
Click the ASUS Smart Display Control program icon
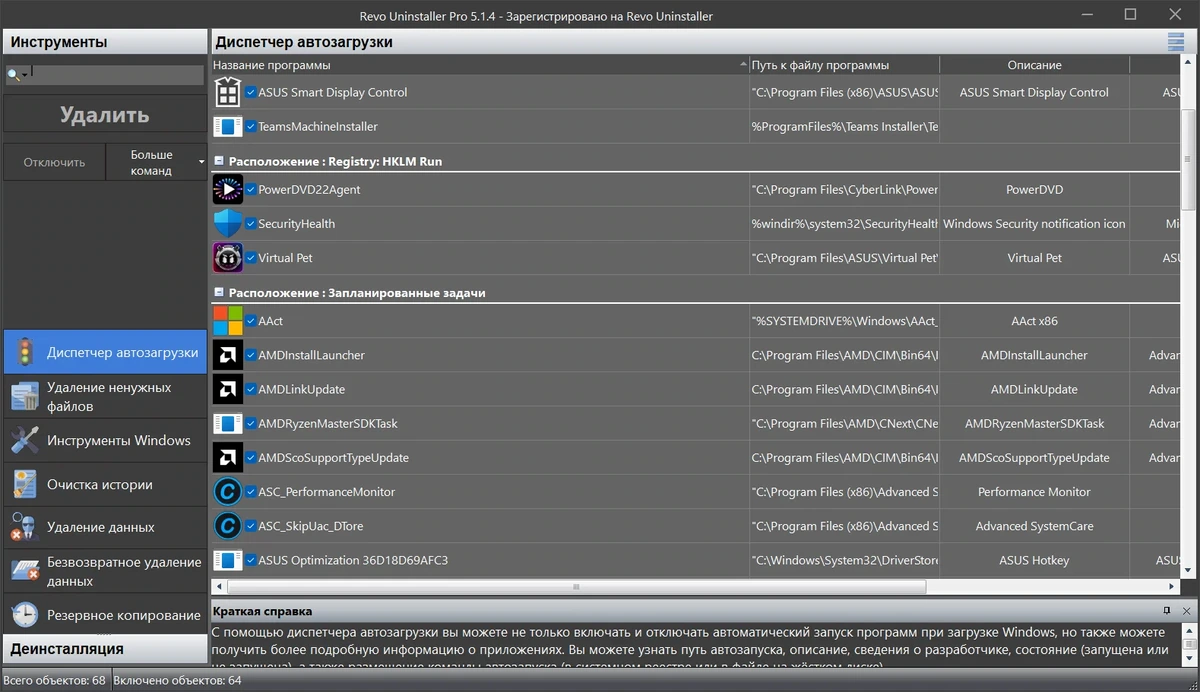(x=228, y=93)
